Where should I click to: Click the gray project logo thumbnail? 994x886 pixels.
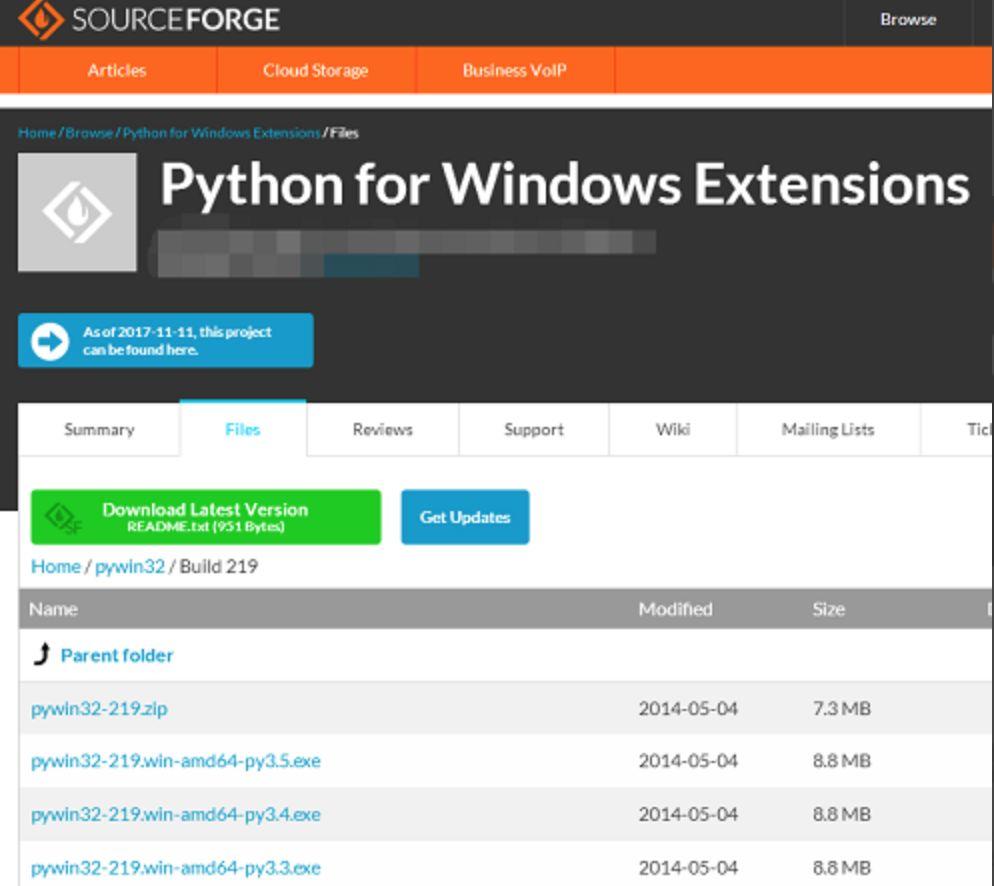[x=77, y=212]
